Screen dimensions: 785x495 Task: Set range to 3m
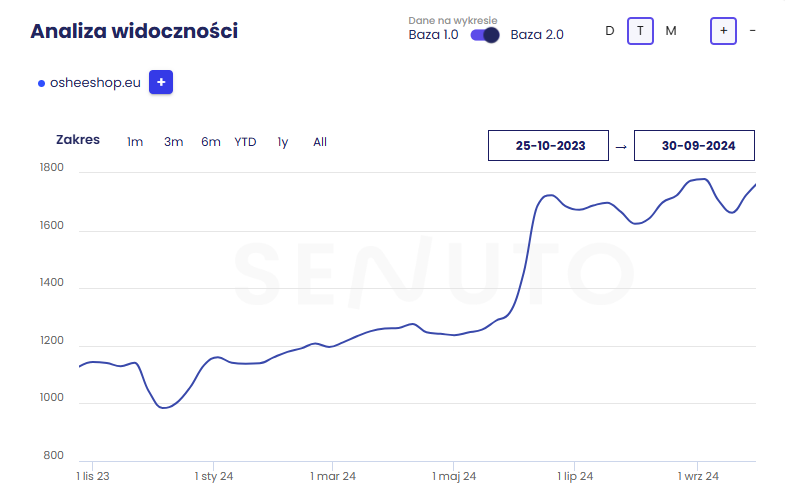coord(174,142)
